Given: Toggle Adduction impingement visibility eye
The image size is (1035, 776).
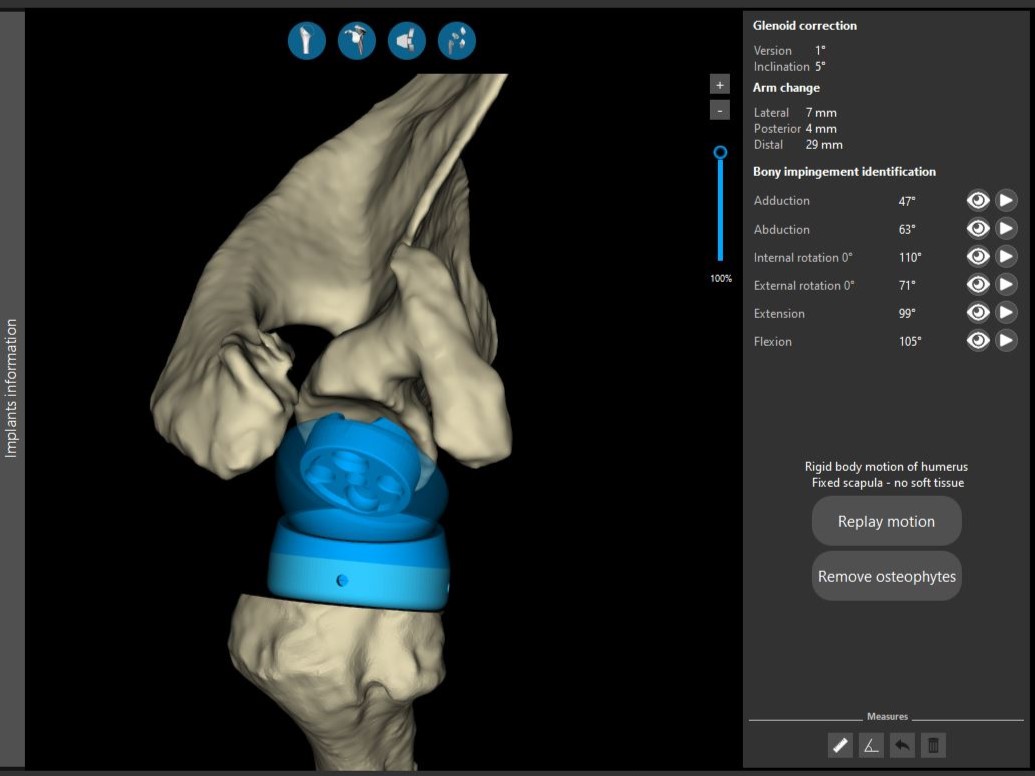Looking at the screenshot, I should [977, 201].
